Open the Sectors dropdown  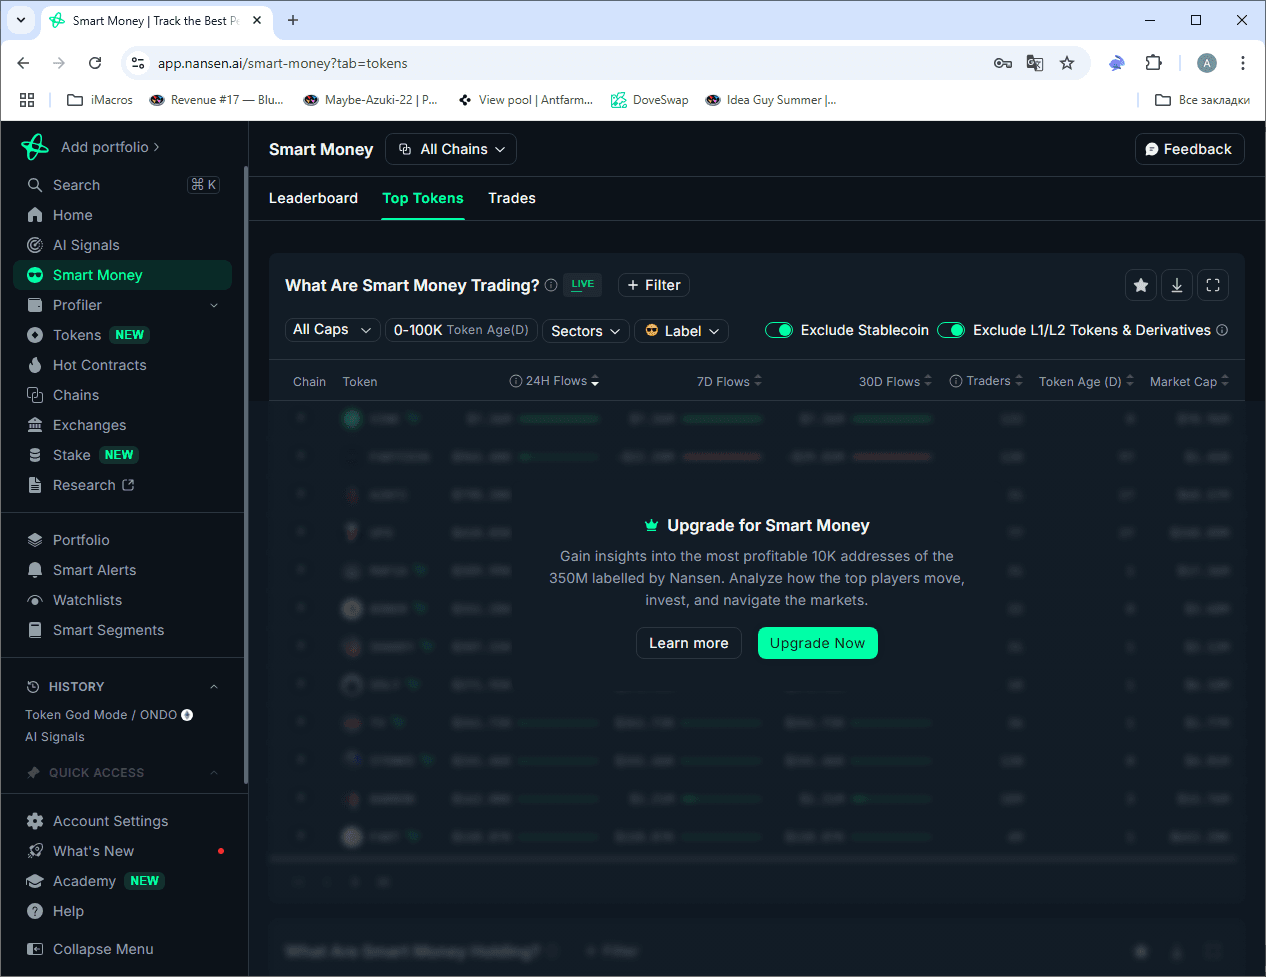(x=586, y=331)
